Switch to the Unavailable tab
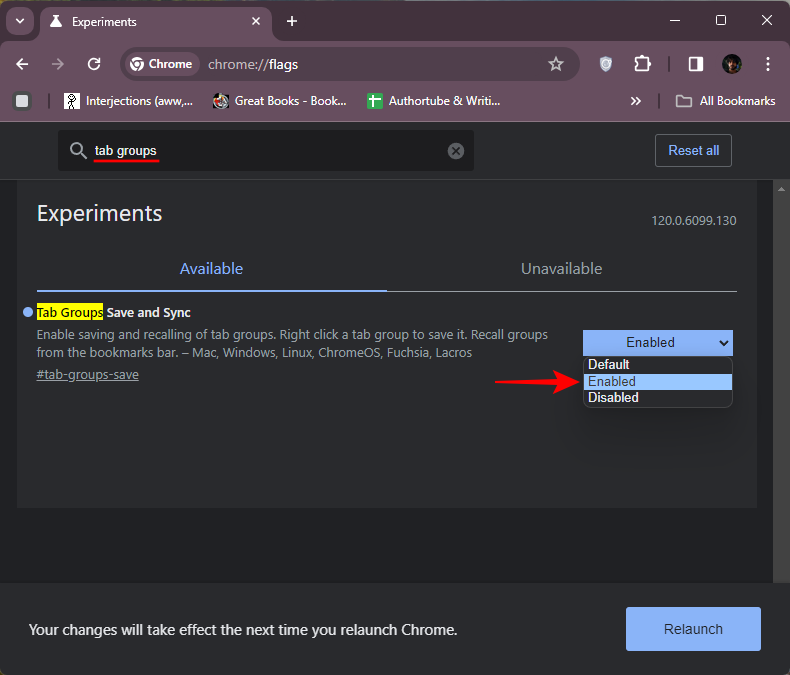 pyautogui.click(x=562, y=268)
